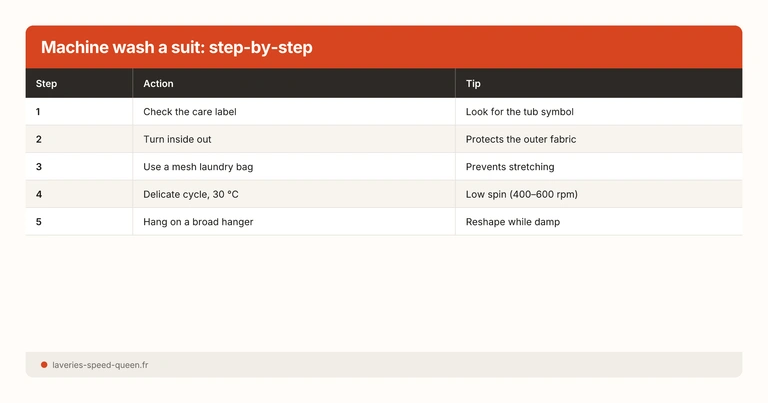Screen dimensions: 768x403
Task: Click the "Reshape while damp" tip cell
Action: 512,222
